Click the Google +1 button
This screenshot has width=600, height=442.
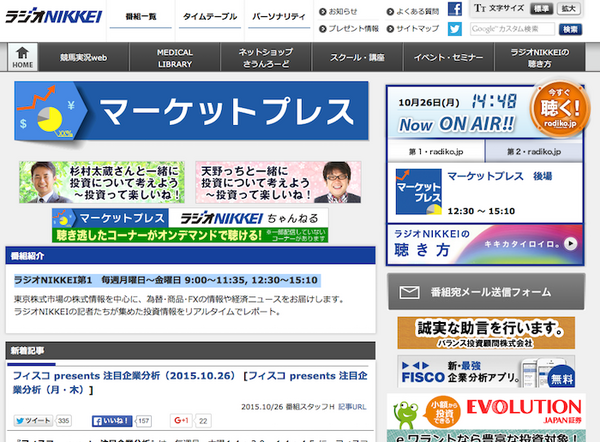[182, 421]
